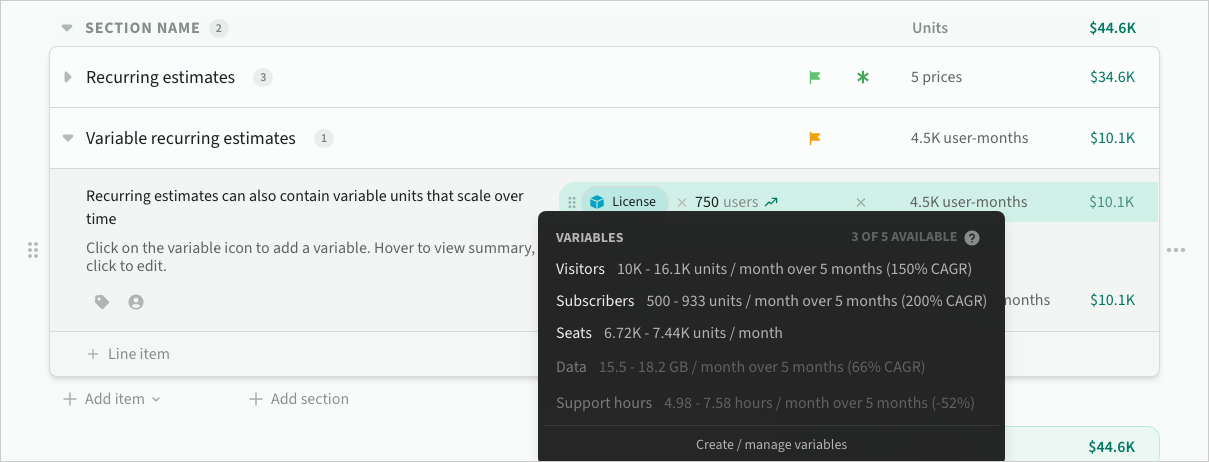Open the three-dot row options menu
Viewport: 1209px width, 462px height.
click(1176, 250)
